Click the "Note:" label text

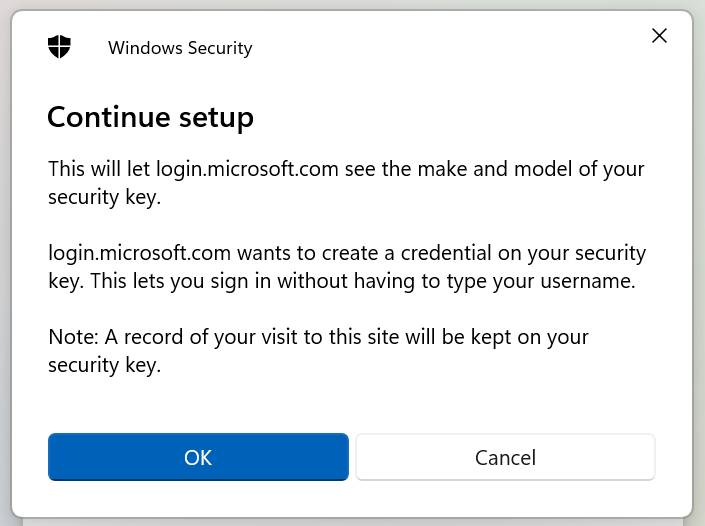coord(73,337)
